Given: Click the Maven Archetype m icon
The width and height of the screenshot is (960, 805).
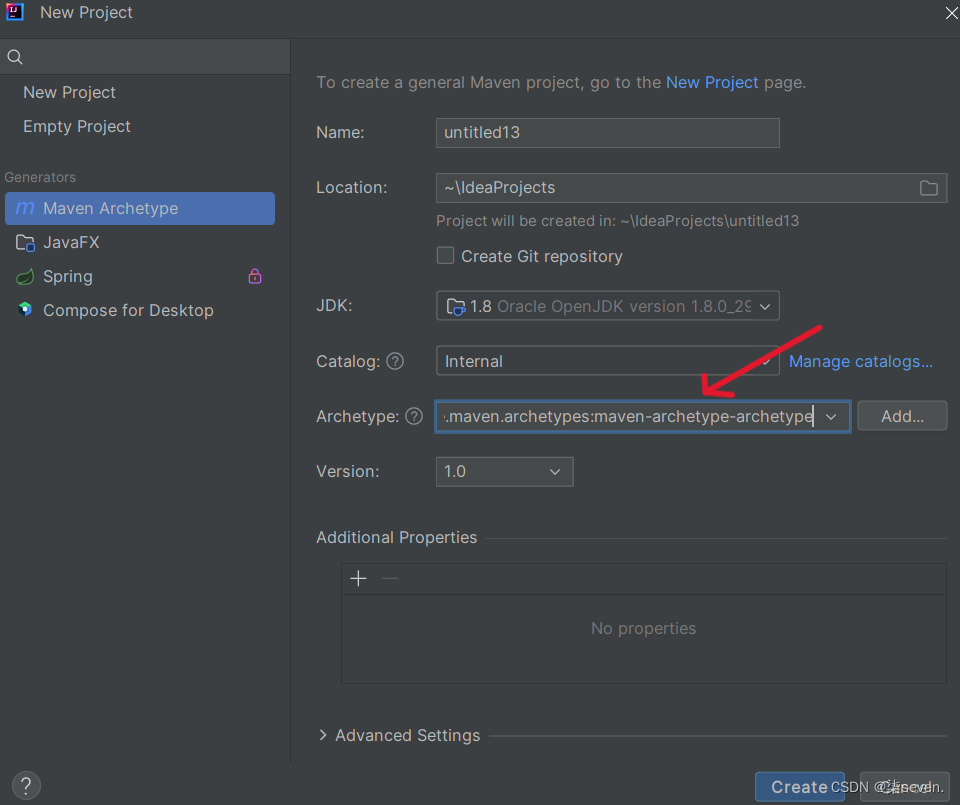Looking at the screenshot, I should [25, 208].
